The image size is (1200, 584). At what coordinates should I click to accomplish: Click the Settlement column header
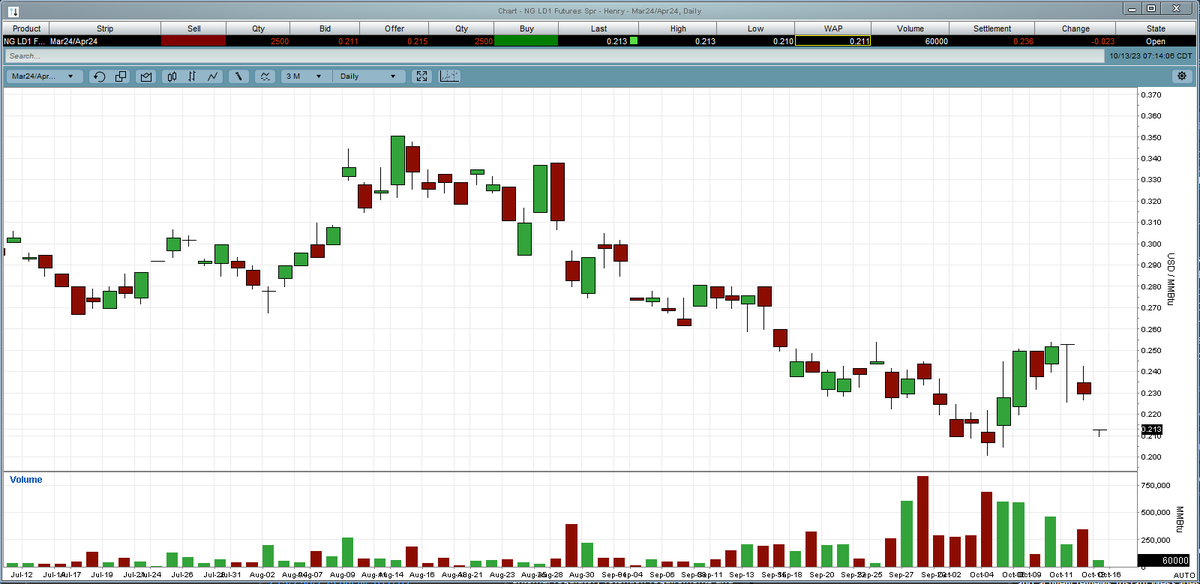[x=992, y=29]
